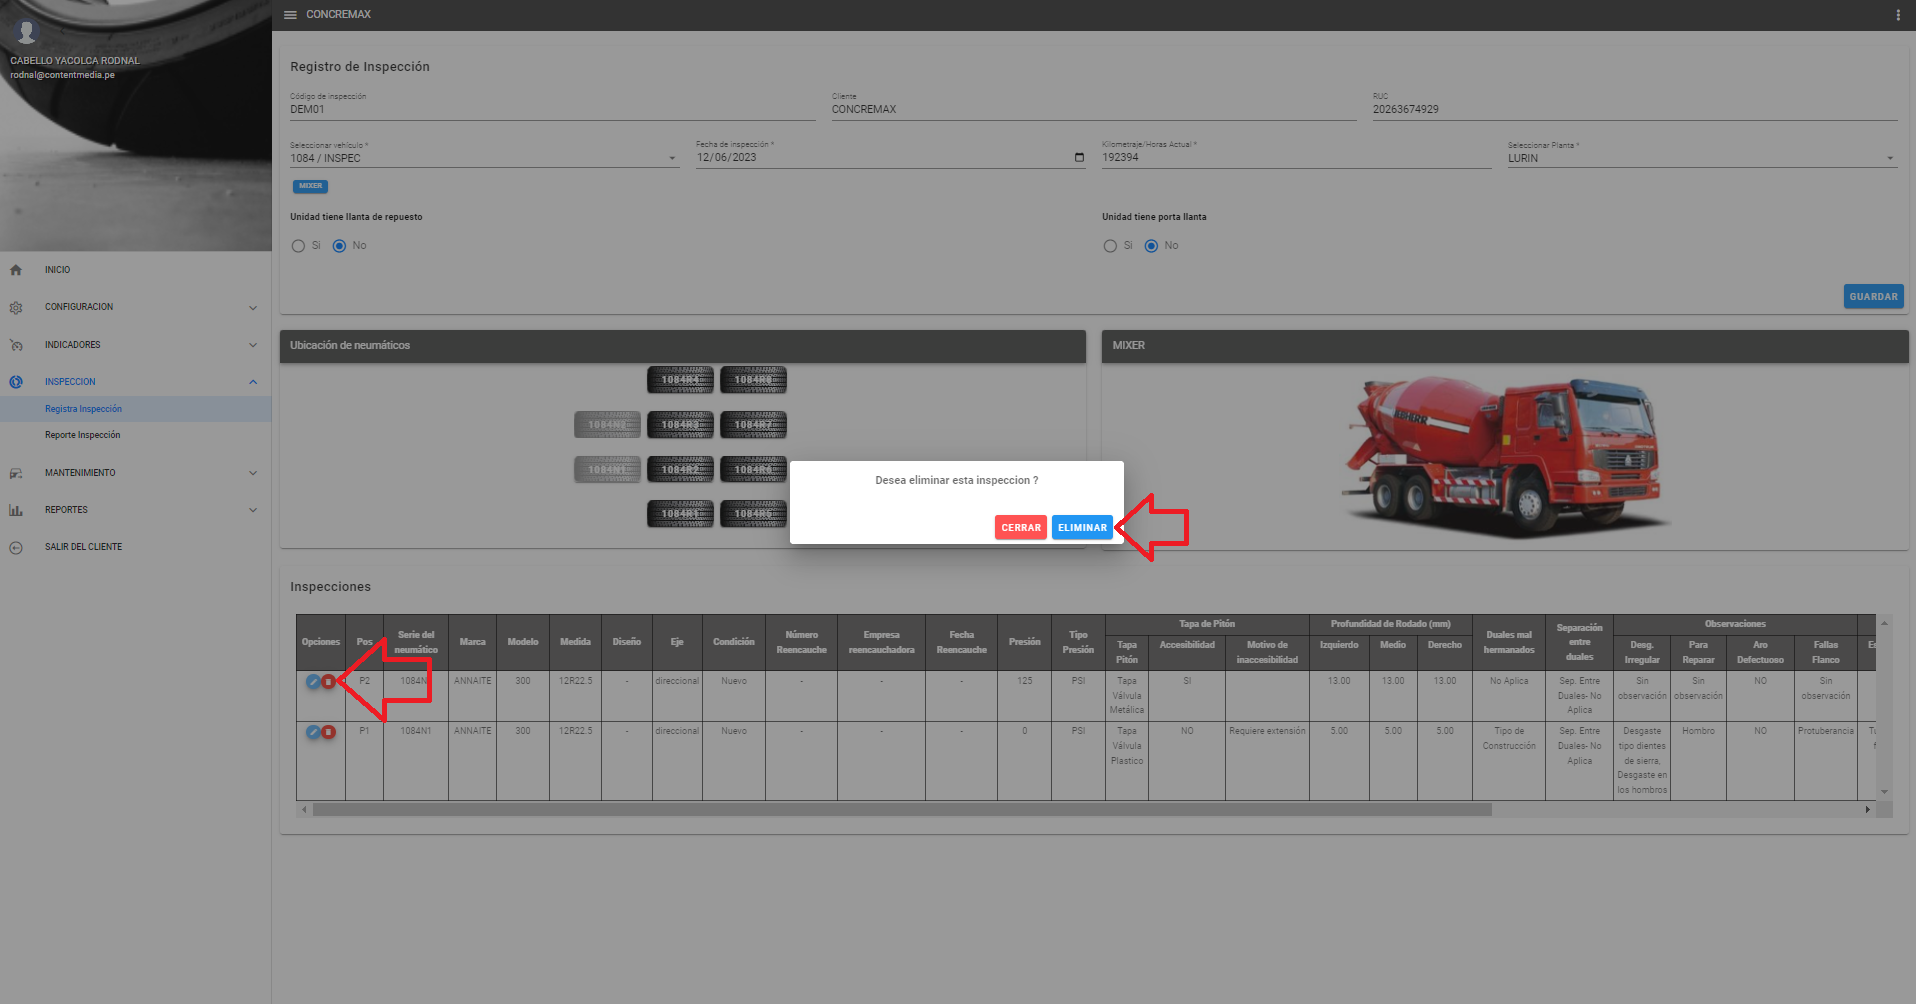Viewport: 1916px width, 1004px height.
Task: Go to INICIO in the sidebar
Action: click(57, 270)
